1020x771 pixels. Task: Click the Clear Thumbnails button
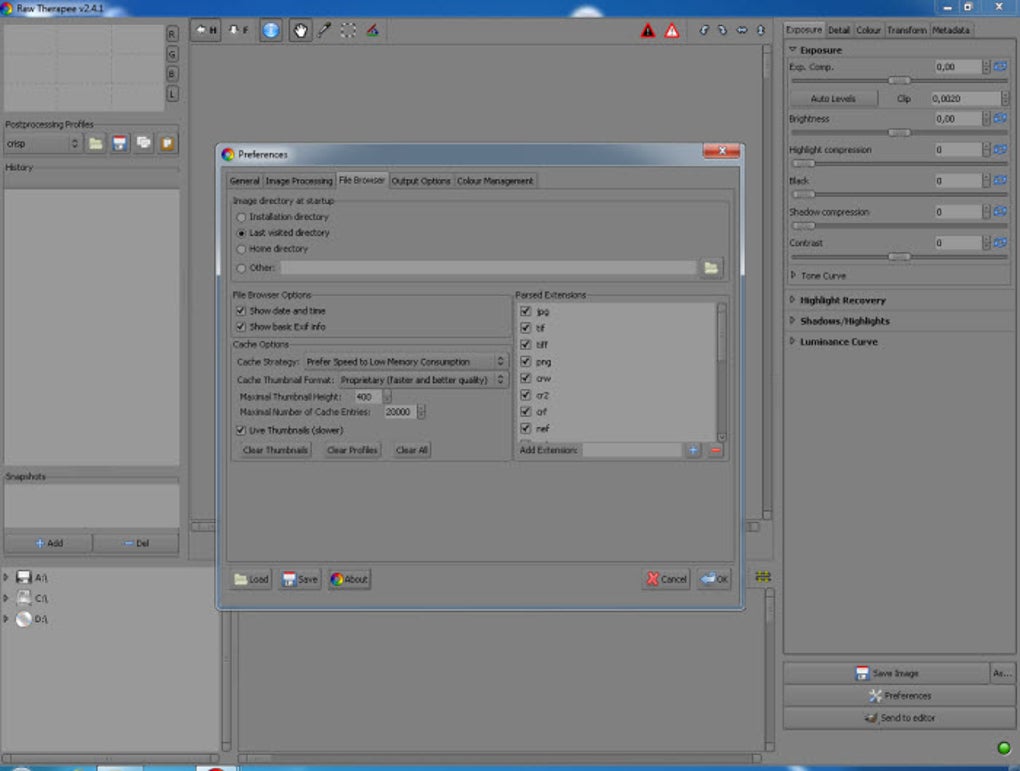[x=275, y=450]
